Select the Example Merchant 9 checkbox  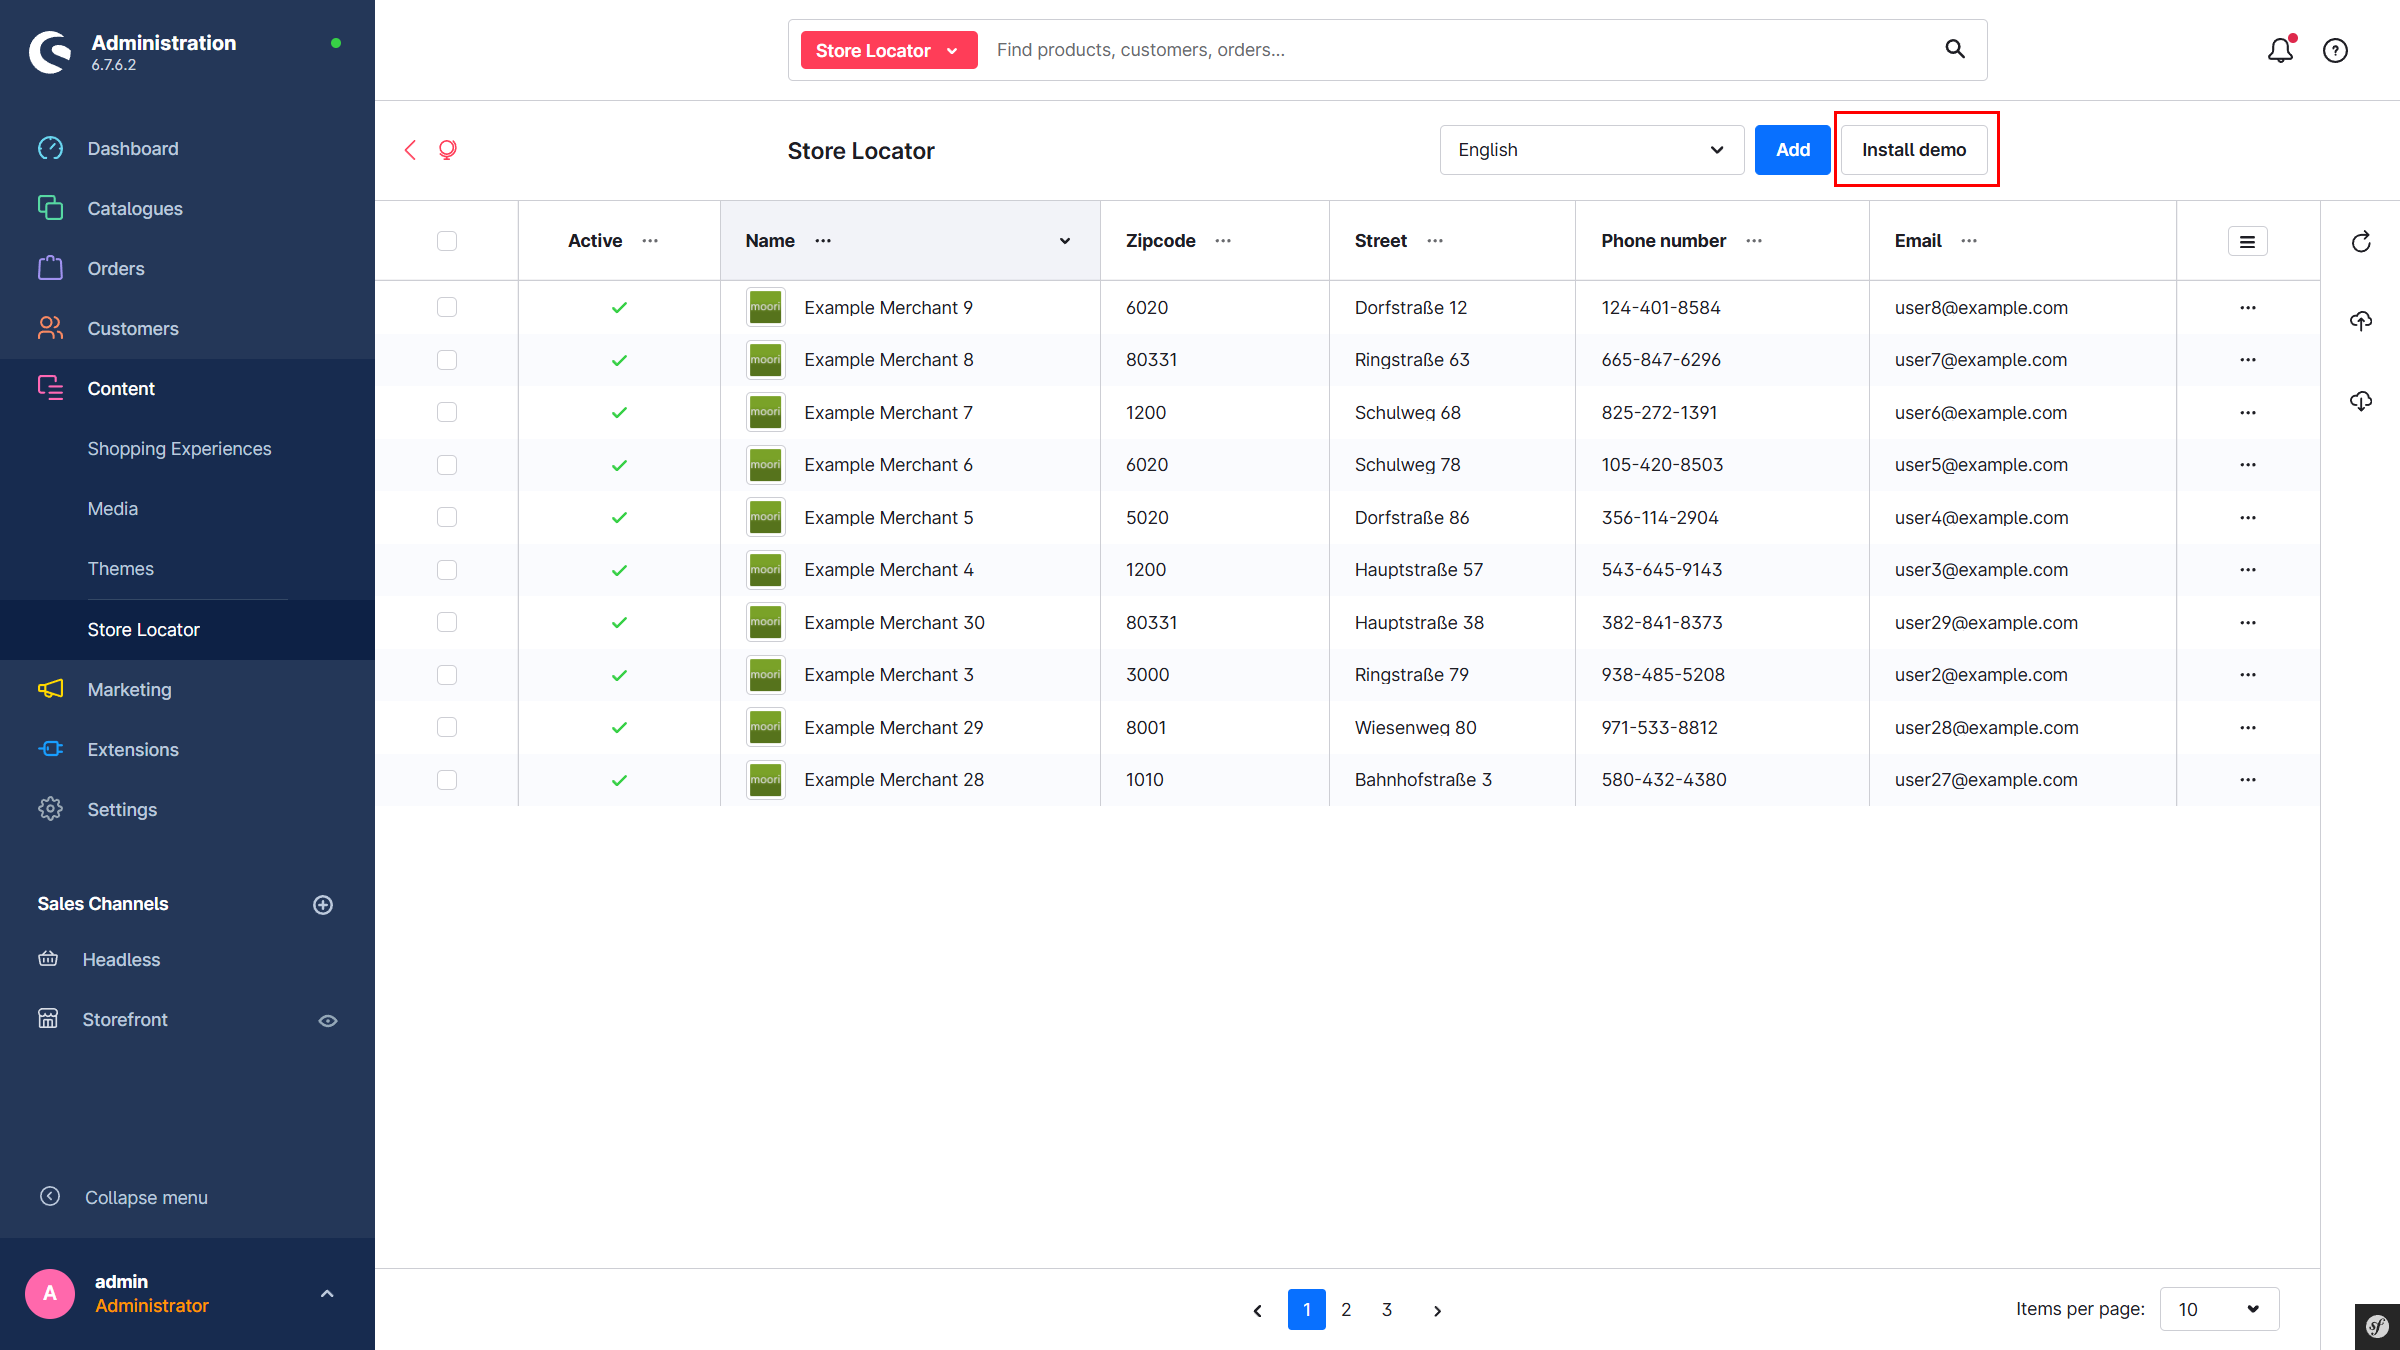(447, 307)
